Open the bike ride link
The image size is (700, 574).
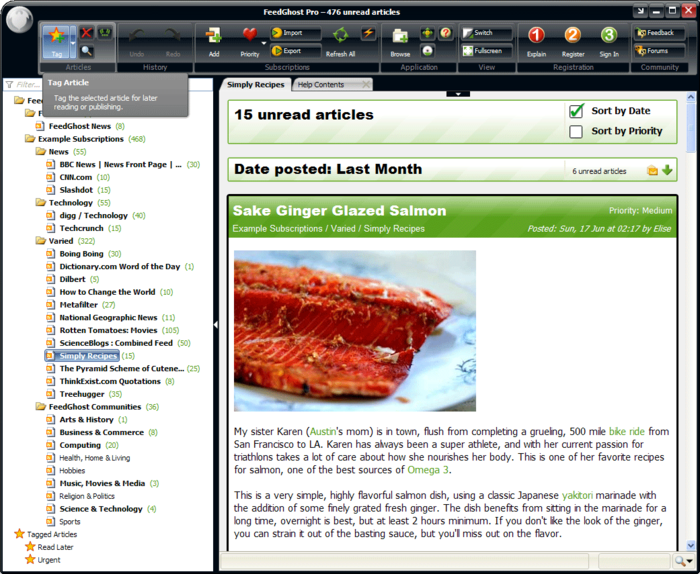pyautogui.click(x=627, y=432)
